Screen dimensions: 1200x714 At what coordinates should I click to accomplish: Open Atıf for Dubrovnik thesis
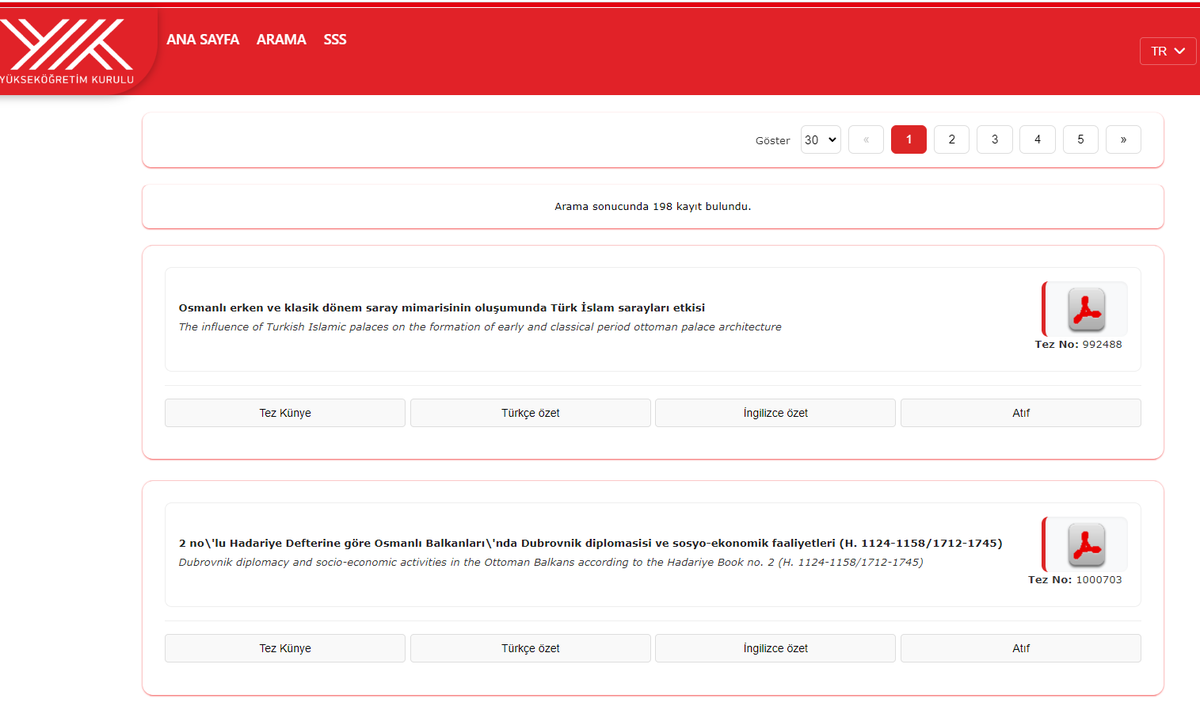[1021, 648]
